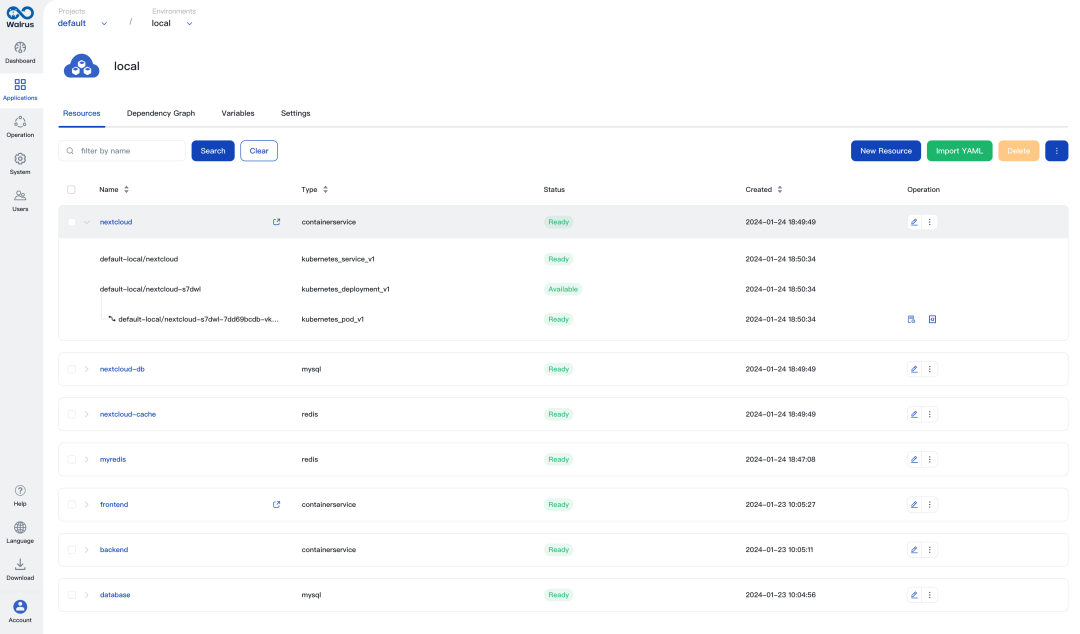Open terminal for the nextcloud pod

(932, 319)
